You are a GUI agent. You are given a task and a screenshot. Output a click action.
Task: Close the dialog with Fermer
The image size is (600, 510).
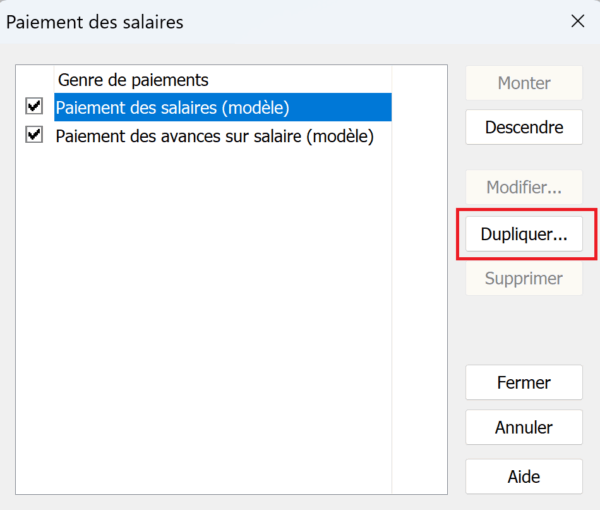[524, 383]
